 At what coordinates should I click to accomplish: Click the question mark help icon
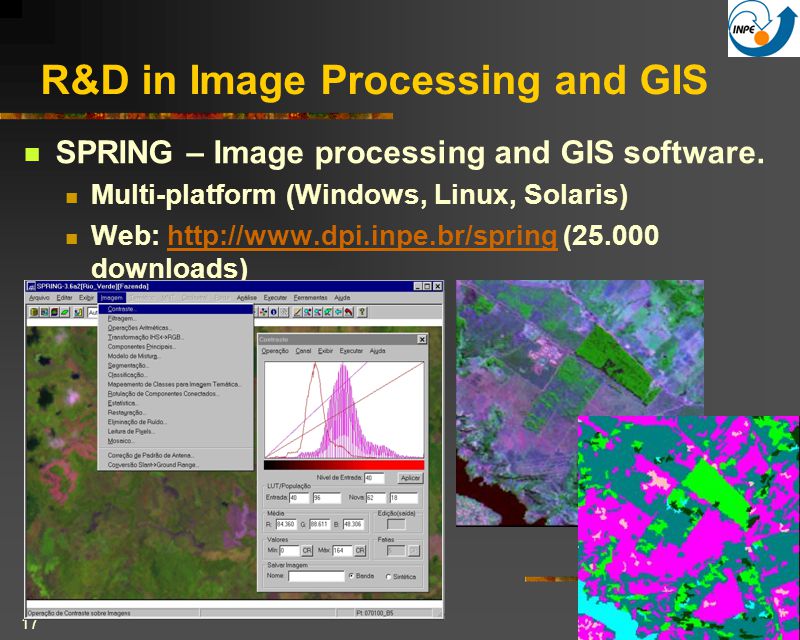[x=362, y=312]
